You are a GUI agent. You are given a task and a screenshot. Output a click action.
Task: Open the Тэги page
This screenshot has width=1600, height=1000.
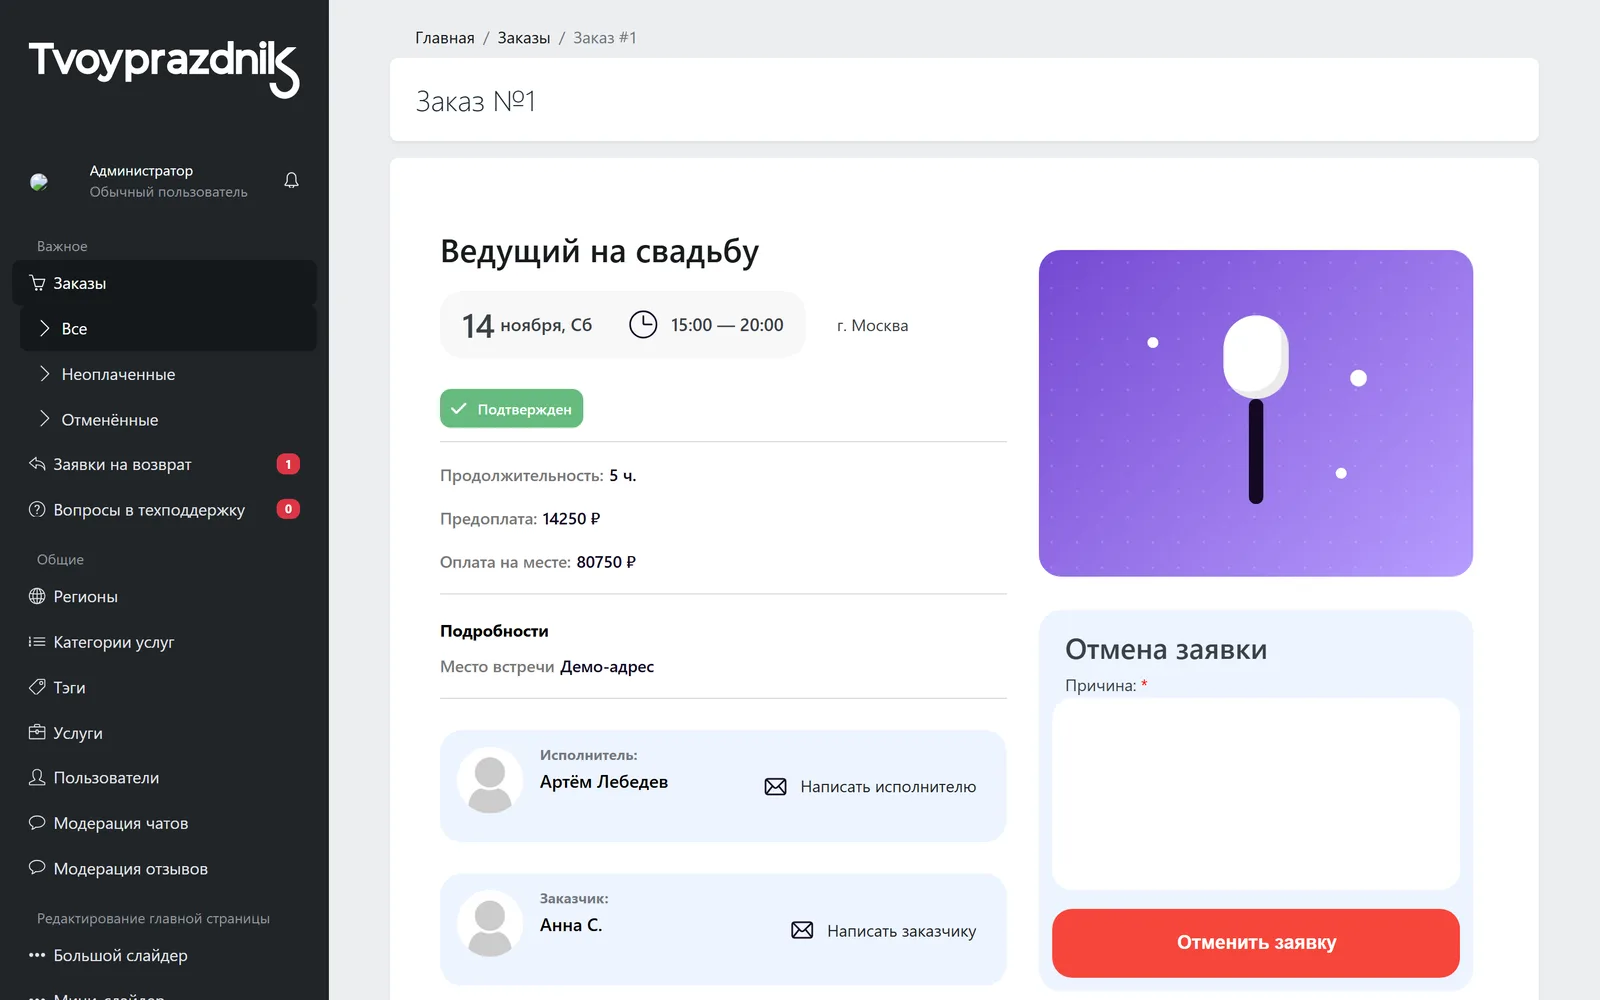click(164, 687)
